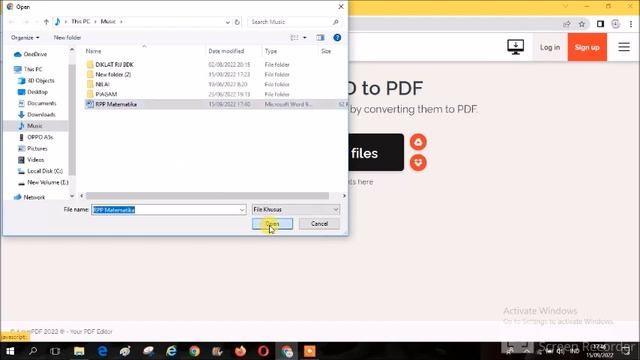Click the Dropbox upload icon
Image resolution: width=640 pixels, height=360 pixels.
(x=418, y=162)
